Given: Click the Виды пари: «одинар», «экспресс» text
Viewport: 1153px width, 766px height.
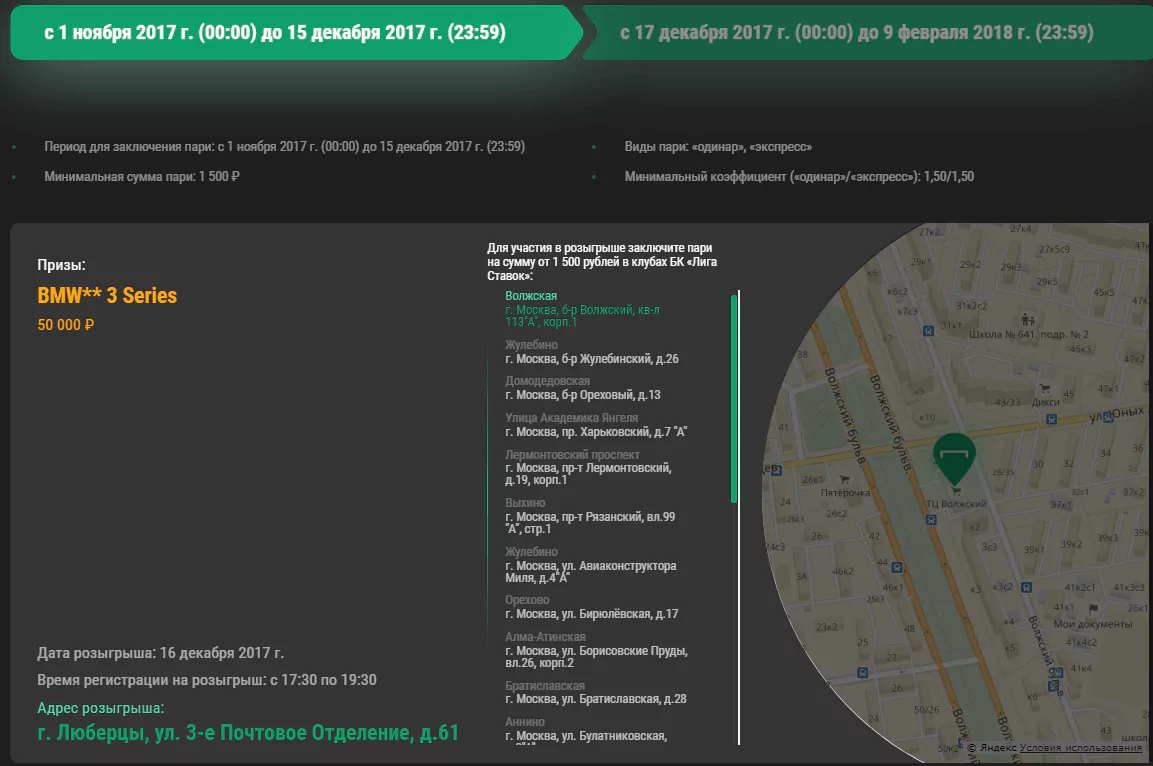Looking at the screenshot, I should (x=718, y=146).
